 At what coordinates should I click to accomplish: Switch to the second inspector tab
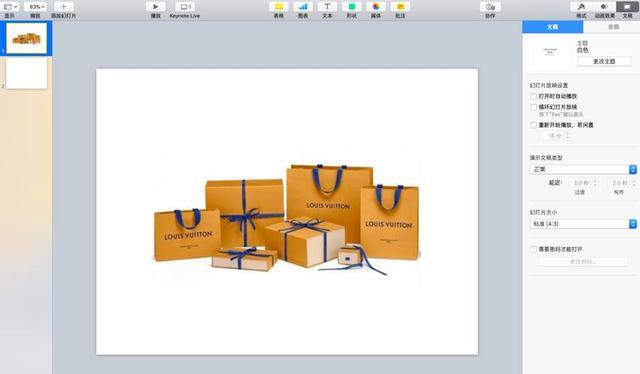click(613, 27)
